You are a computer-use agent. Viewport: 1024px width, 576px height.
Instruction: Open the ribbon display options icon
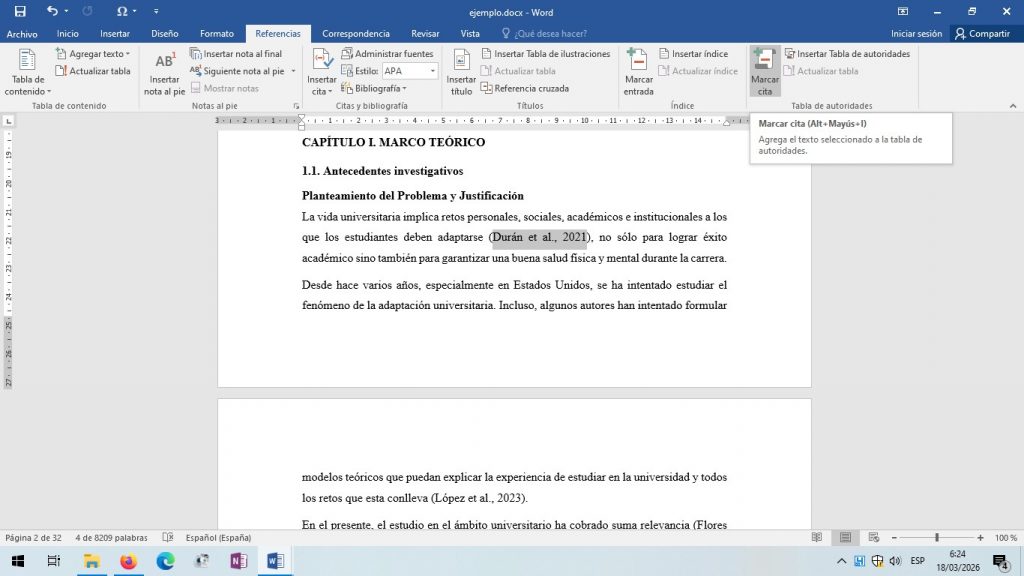tap(903, 11)
